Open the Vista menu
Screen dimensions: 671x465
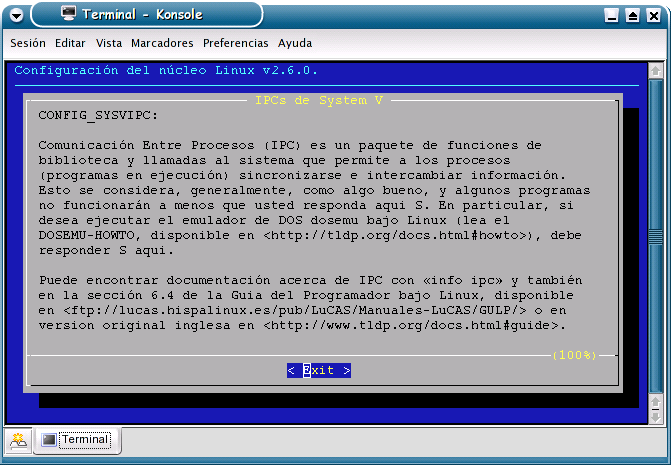[109, 43]
